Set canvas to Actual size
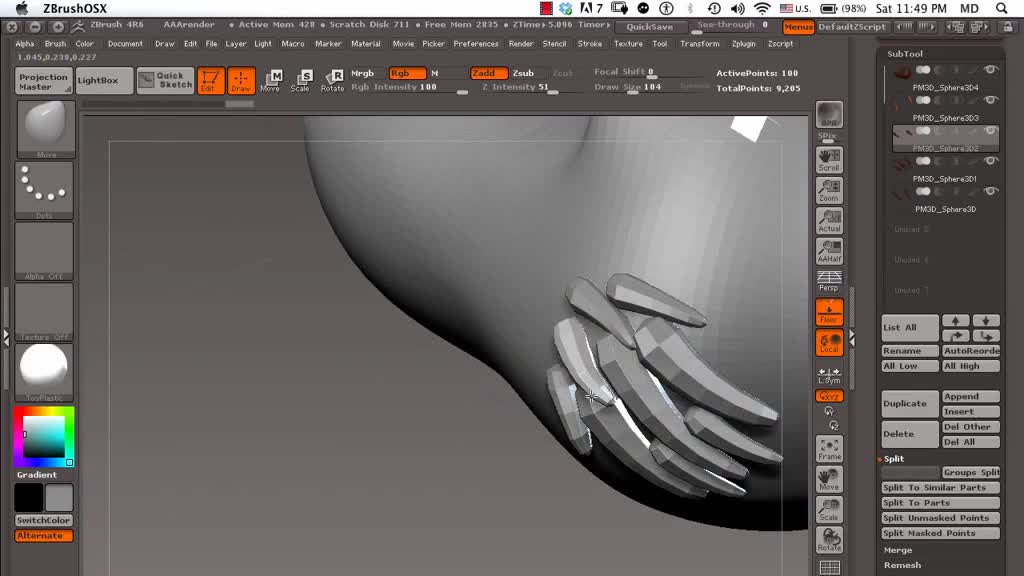The width and height of the screenshot is (1024, 576). pyautogui.click(x=829, y=221)
